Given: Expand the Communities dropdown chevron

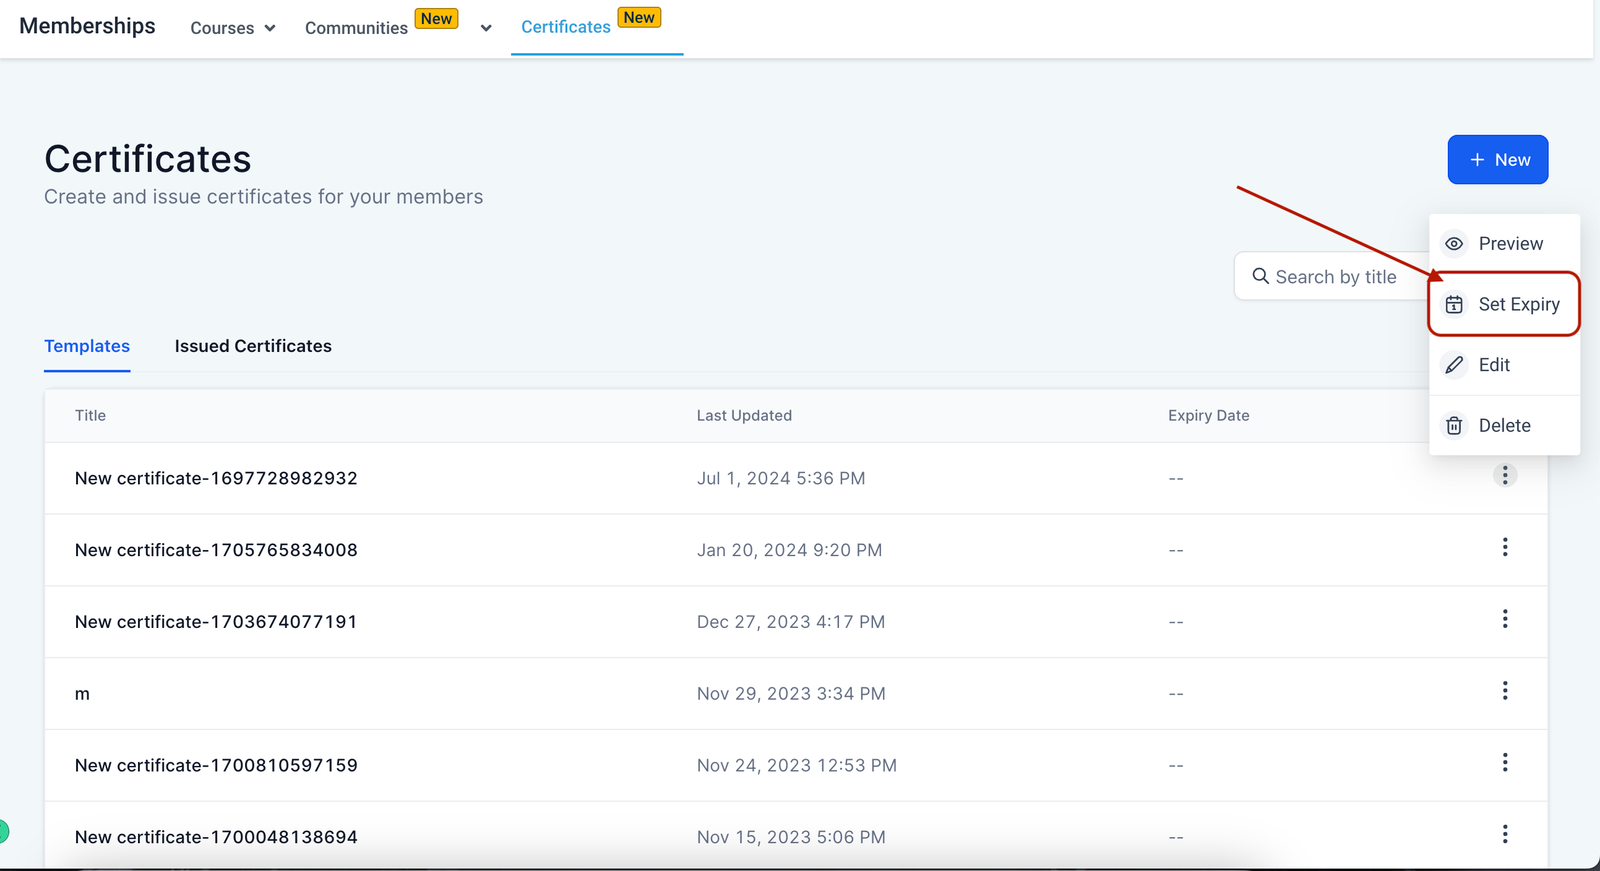Looking at the screenshot, I should (486, 28).
